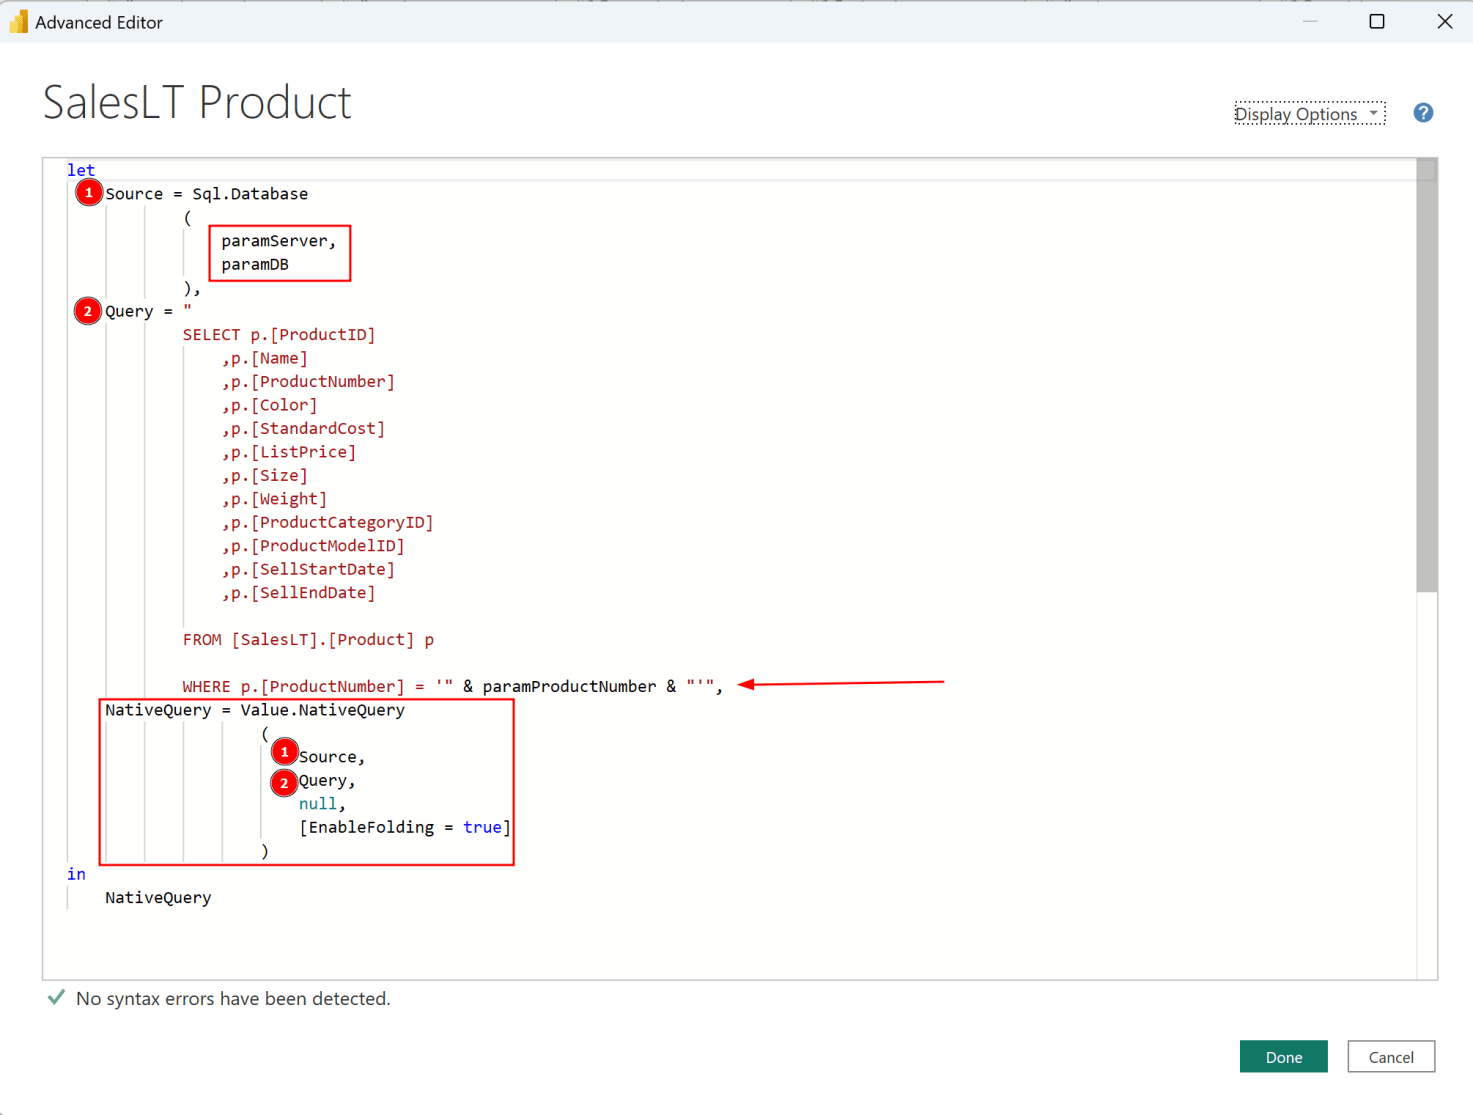Click the ',p.[Name]' line
Screen dimensions: 1473x1115
click(265, 358)
